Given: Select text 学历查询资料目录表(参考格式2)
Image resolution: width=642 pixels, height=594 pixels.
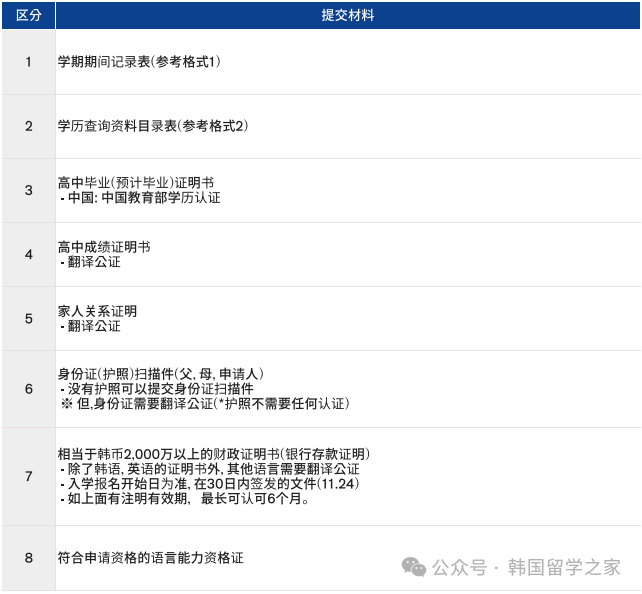Looking at the screenshot, I should pyautogui.click(x=153, y=126).
